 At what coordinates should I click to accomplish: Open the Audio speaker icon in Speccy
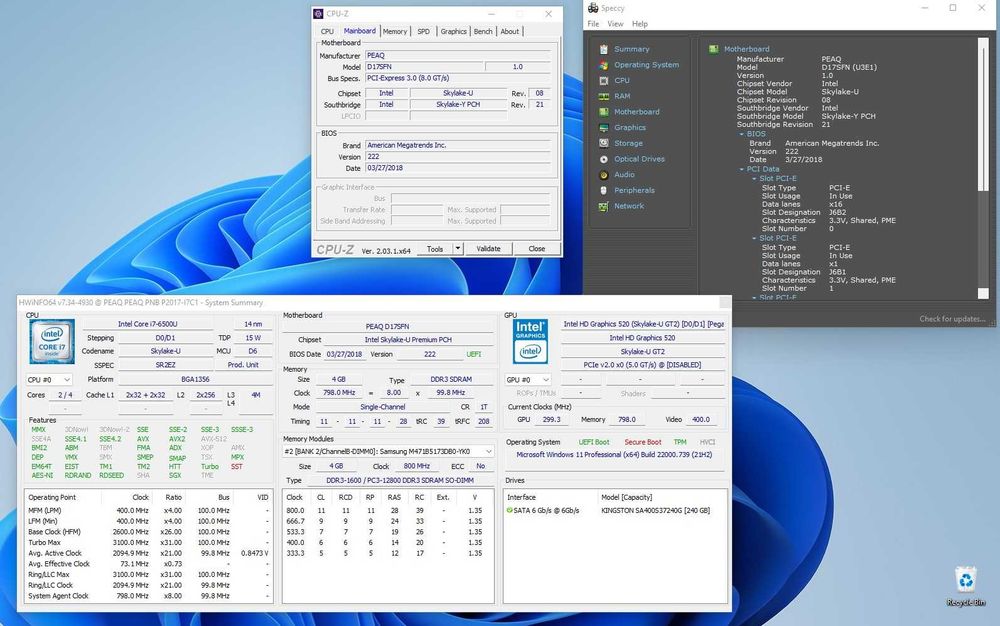click(603, 175)
